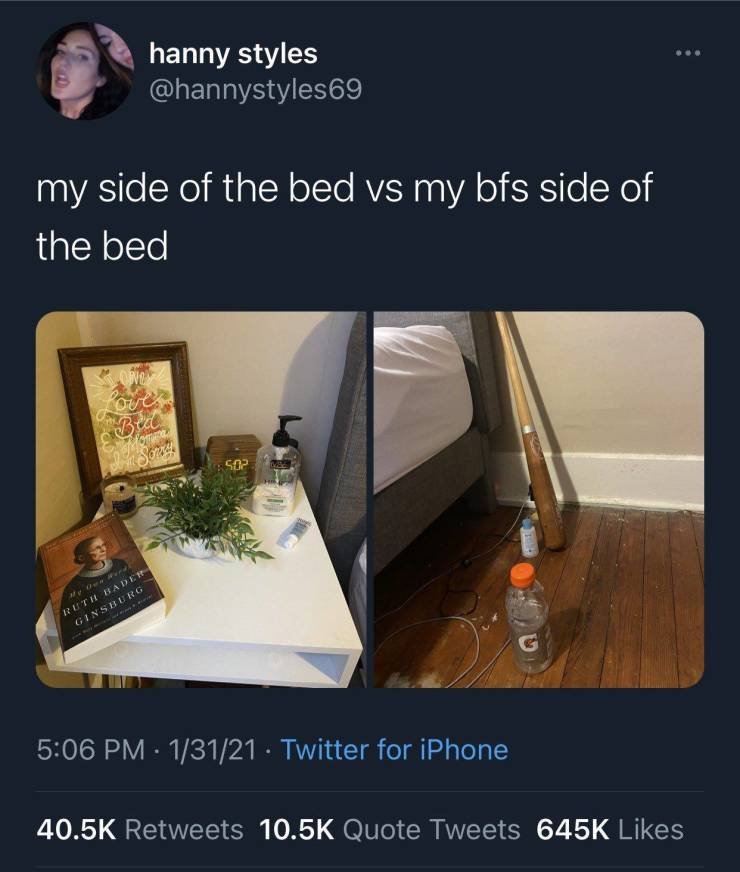This screenshot has height=872, width=740.
Task: Click the display name hanny styles
Action: (x=234, y=53)
